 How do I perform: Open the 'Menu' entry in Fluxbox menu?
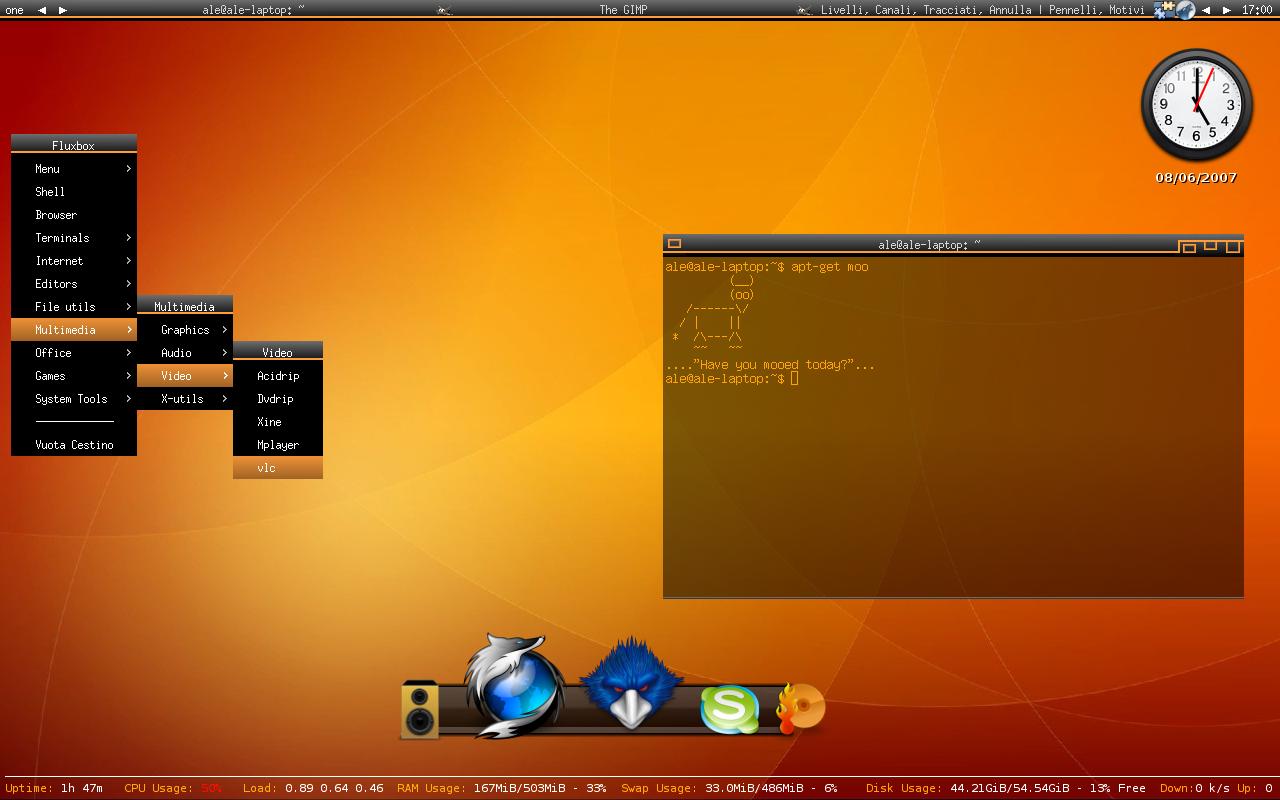(74, 169)
